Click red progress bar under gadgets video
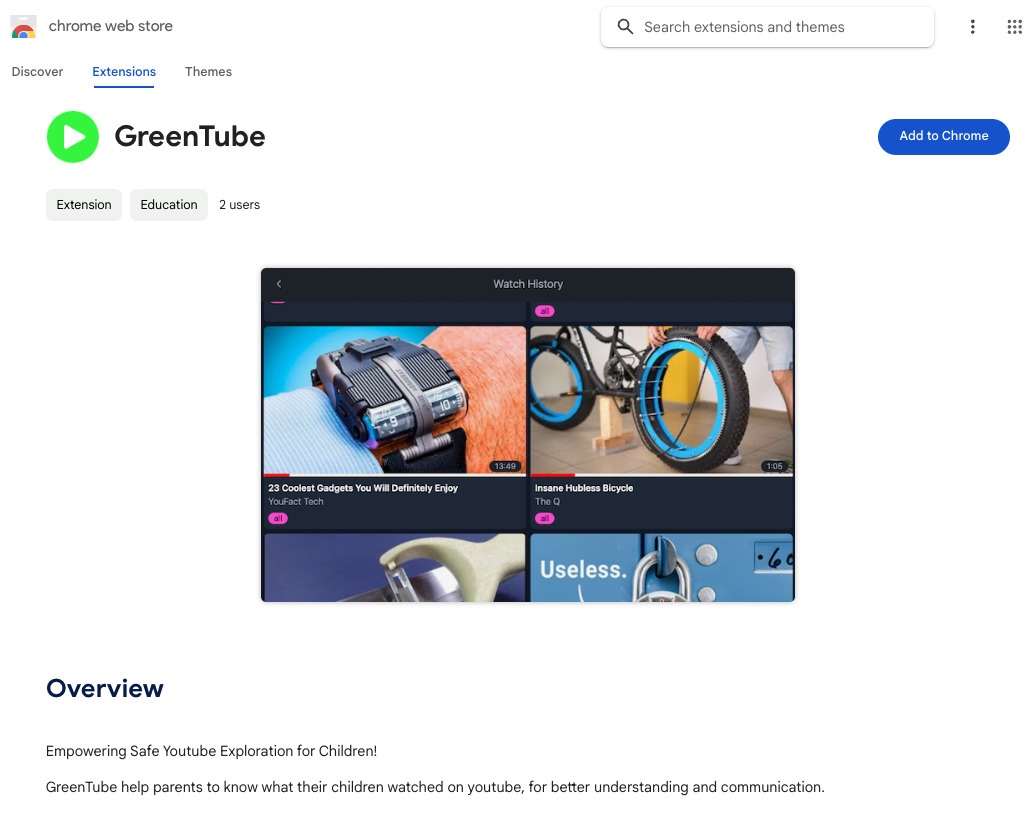Viewport: 1032px width, 815px height. click(x=277, y=475)
